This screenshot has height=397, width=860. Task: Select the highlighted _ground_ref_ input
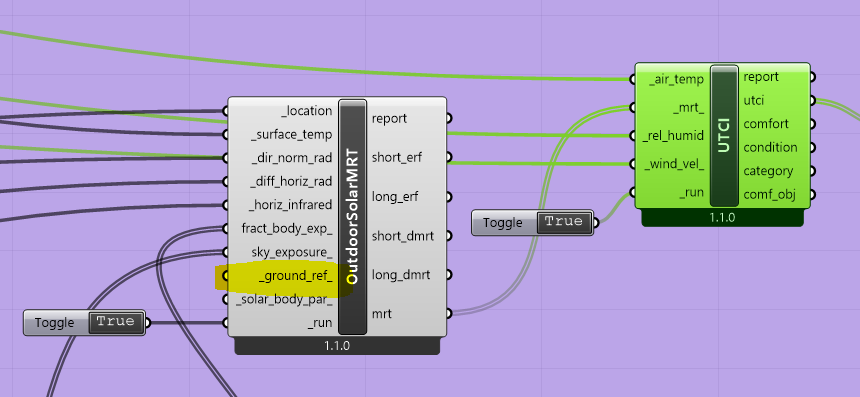coord(296,276)
